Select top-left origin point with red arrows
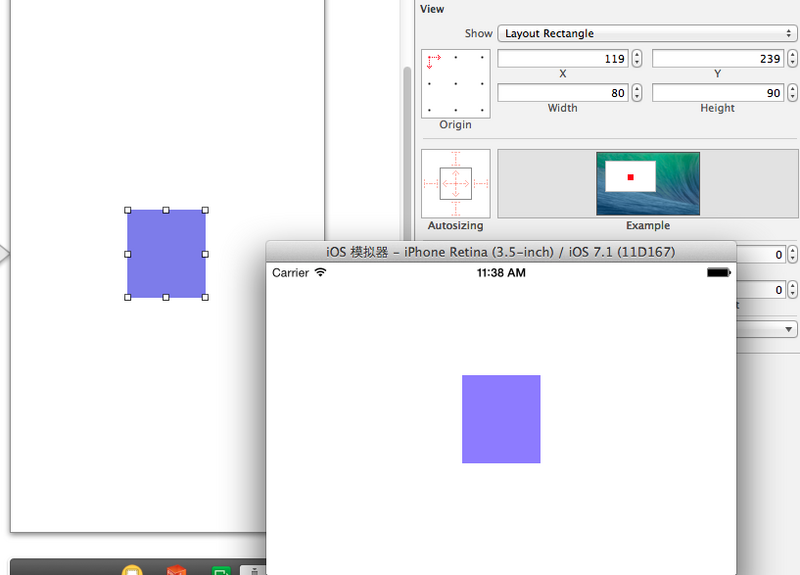This screenshot has height=575, width=800. click(433, 61)
